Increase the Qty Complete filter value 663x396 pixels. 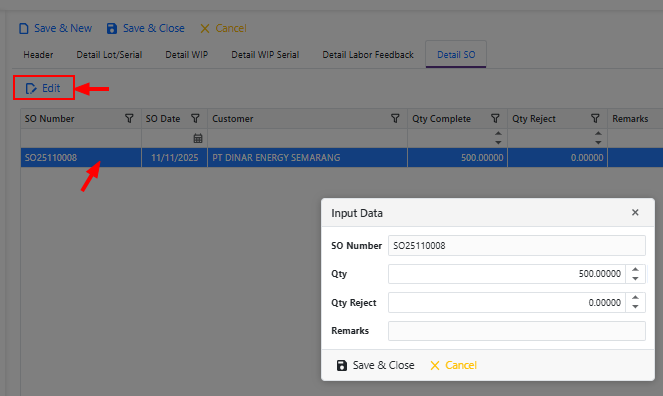[x=499, y=134]
